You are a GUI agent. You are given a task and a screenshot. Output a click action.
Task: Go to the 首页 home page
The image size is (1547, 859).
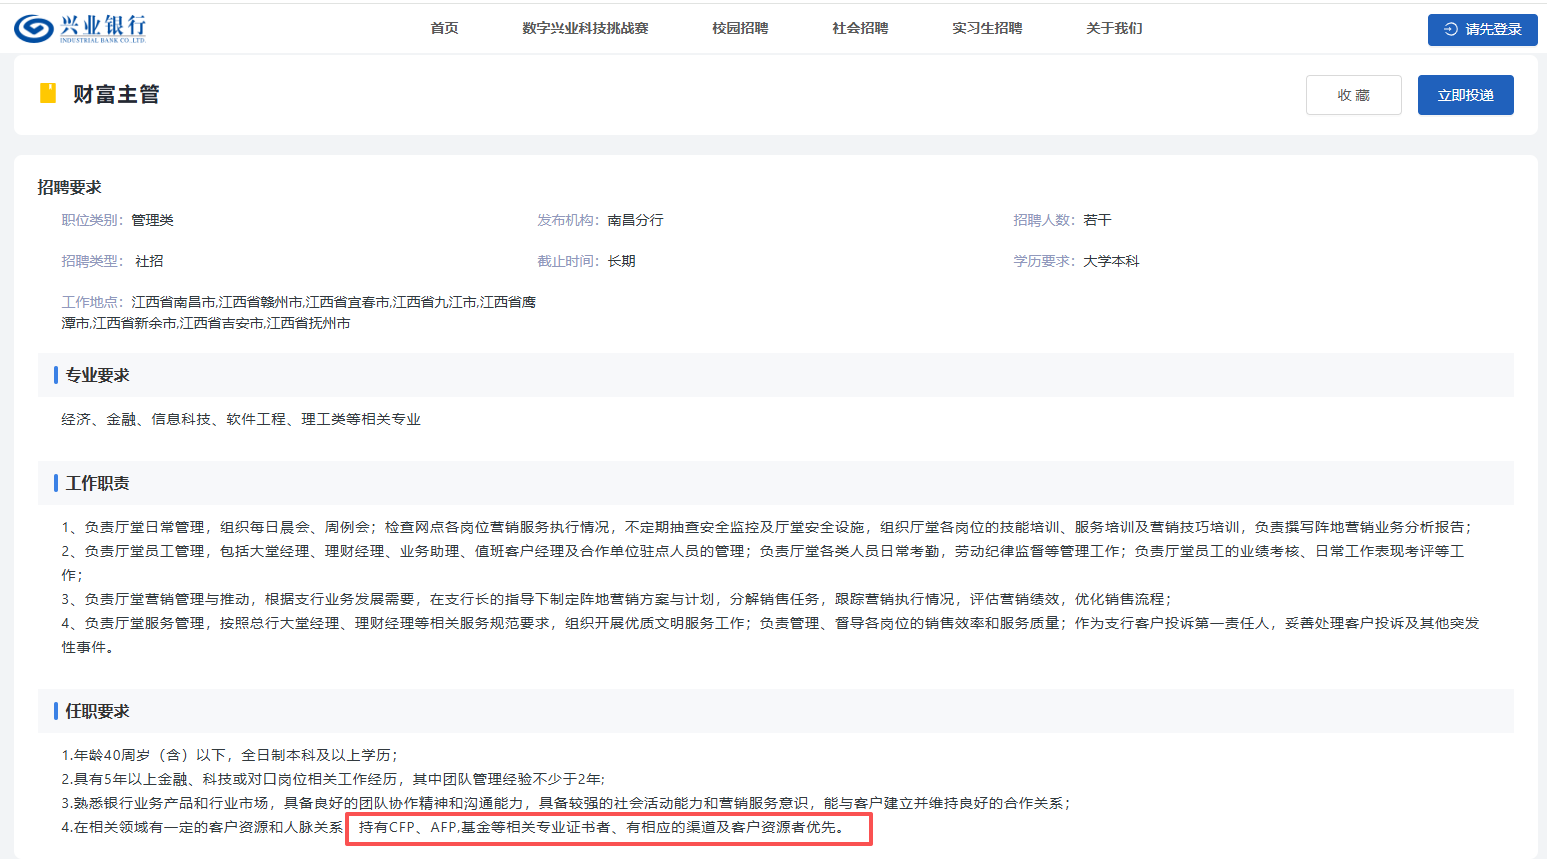click(x=444, y=28)
